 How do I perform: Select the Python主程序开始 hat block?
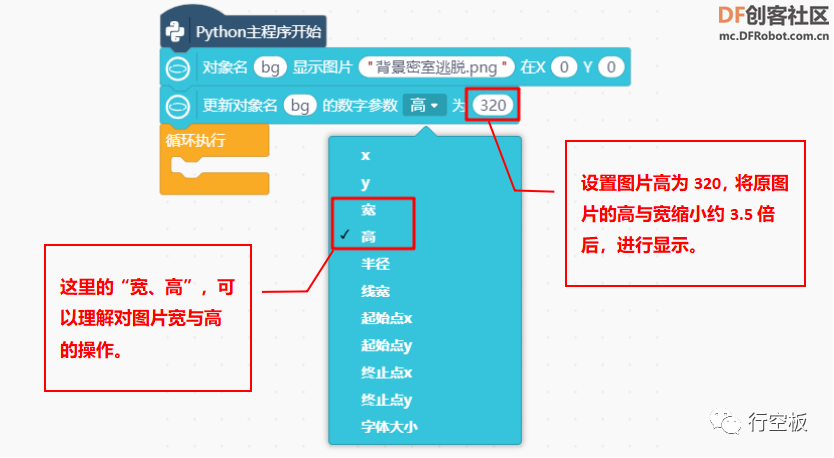[x=244, y=29]
